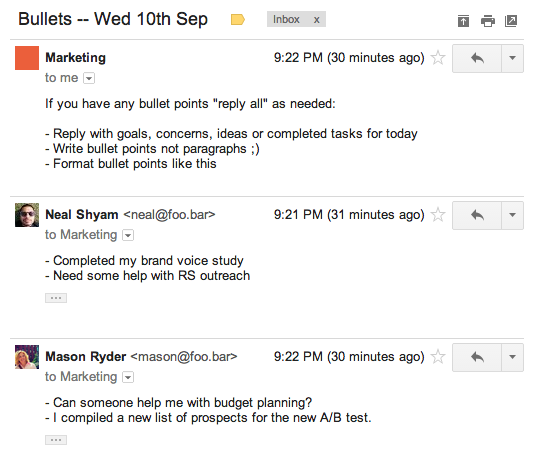Click the orange Marketing avatar square

click(27, 58)
